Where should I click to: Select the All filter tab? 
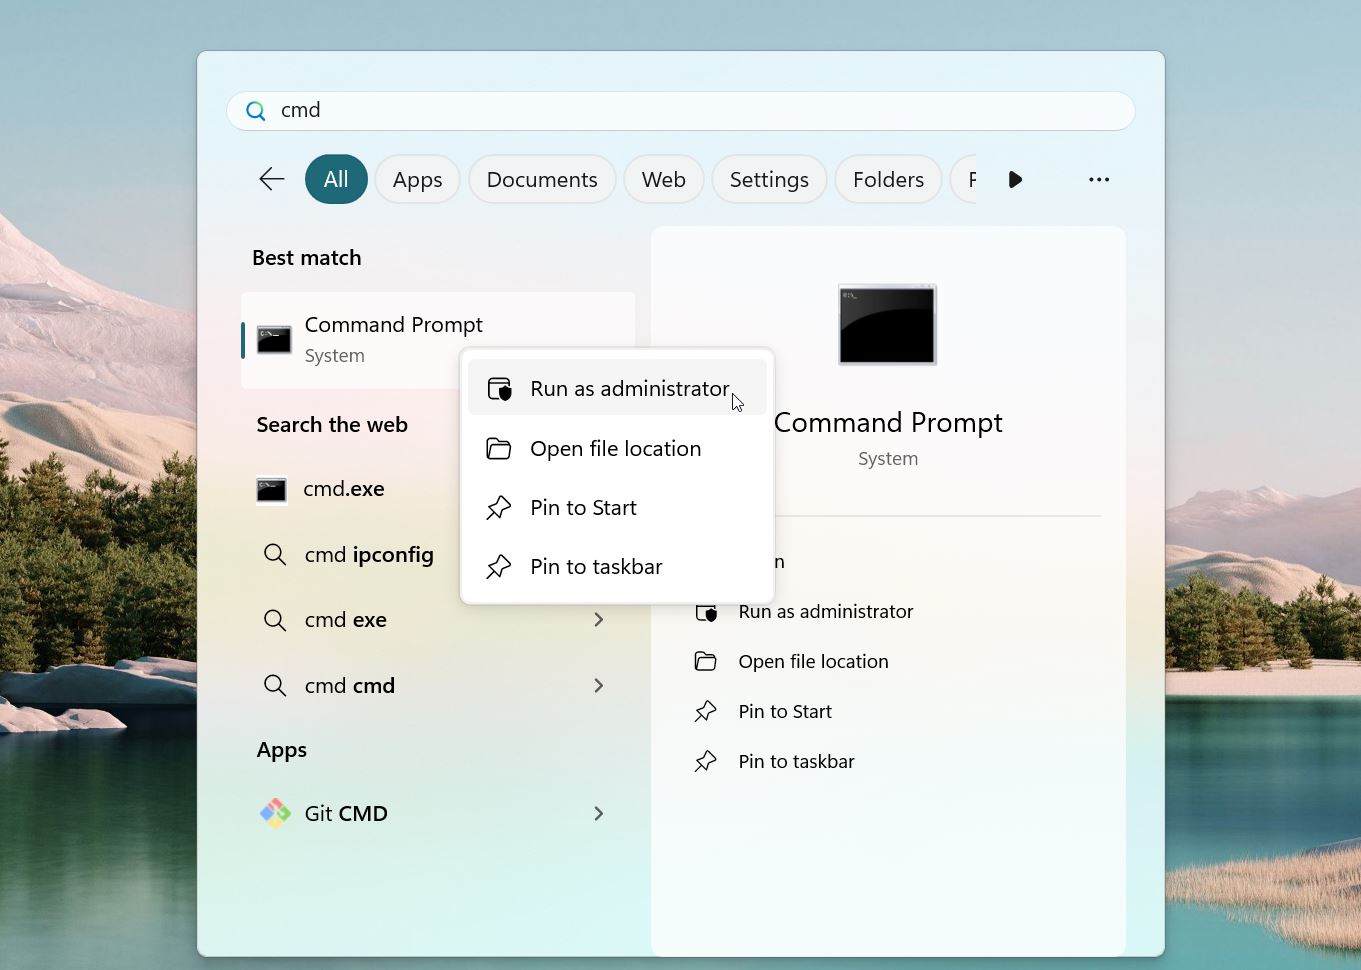336,179
